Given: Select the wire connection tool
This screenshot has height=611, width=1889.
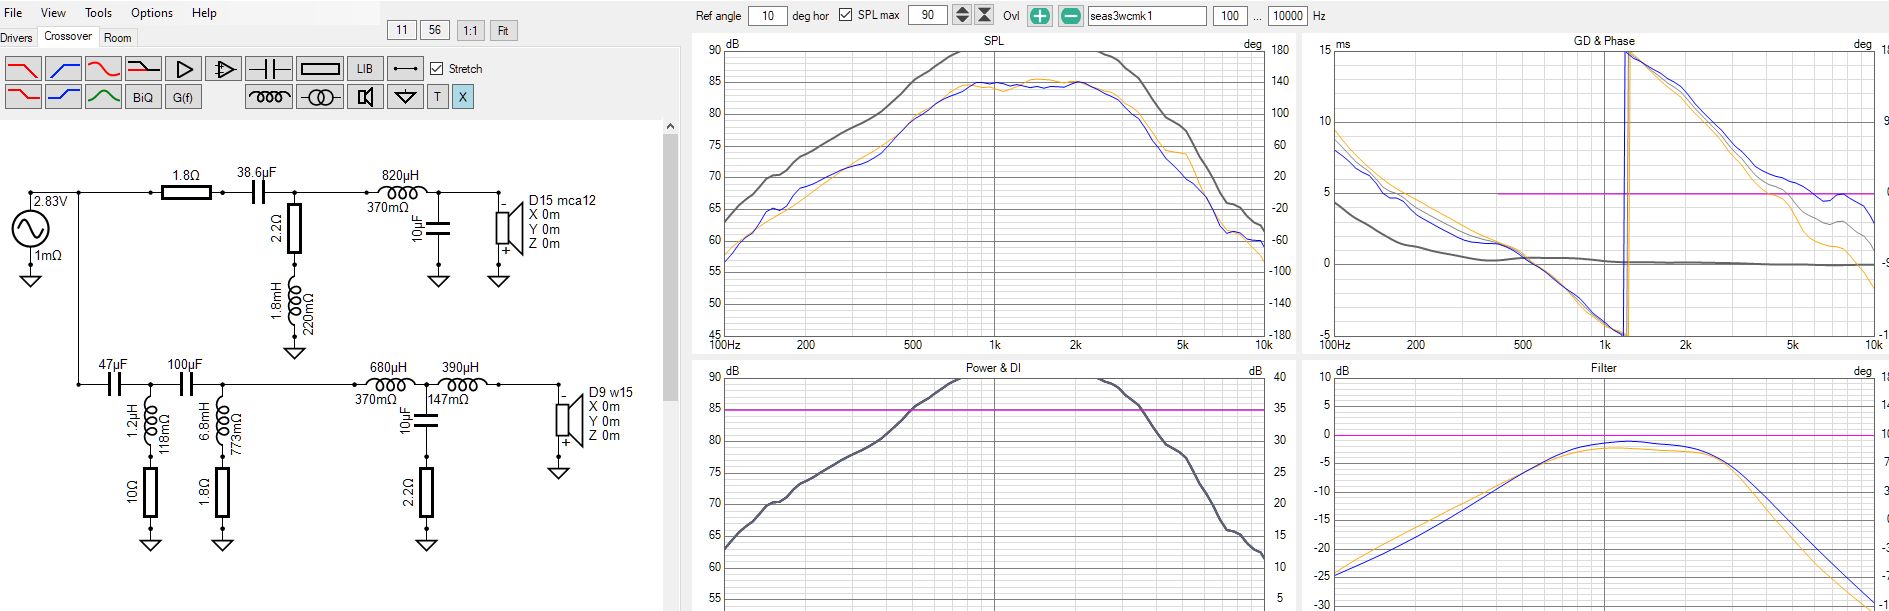Looking at the screenshot, I should (405, 69).
